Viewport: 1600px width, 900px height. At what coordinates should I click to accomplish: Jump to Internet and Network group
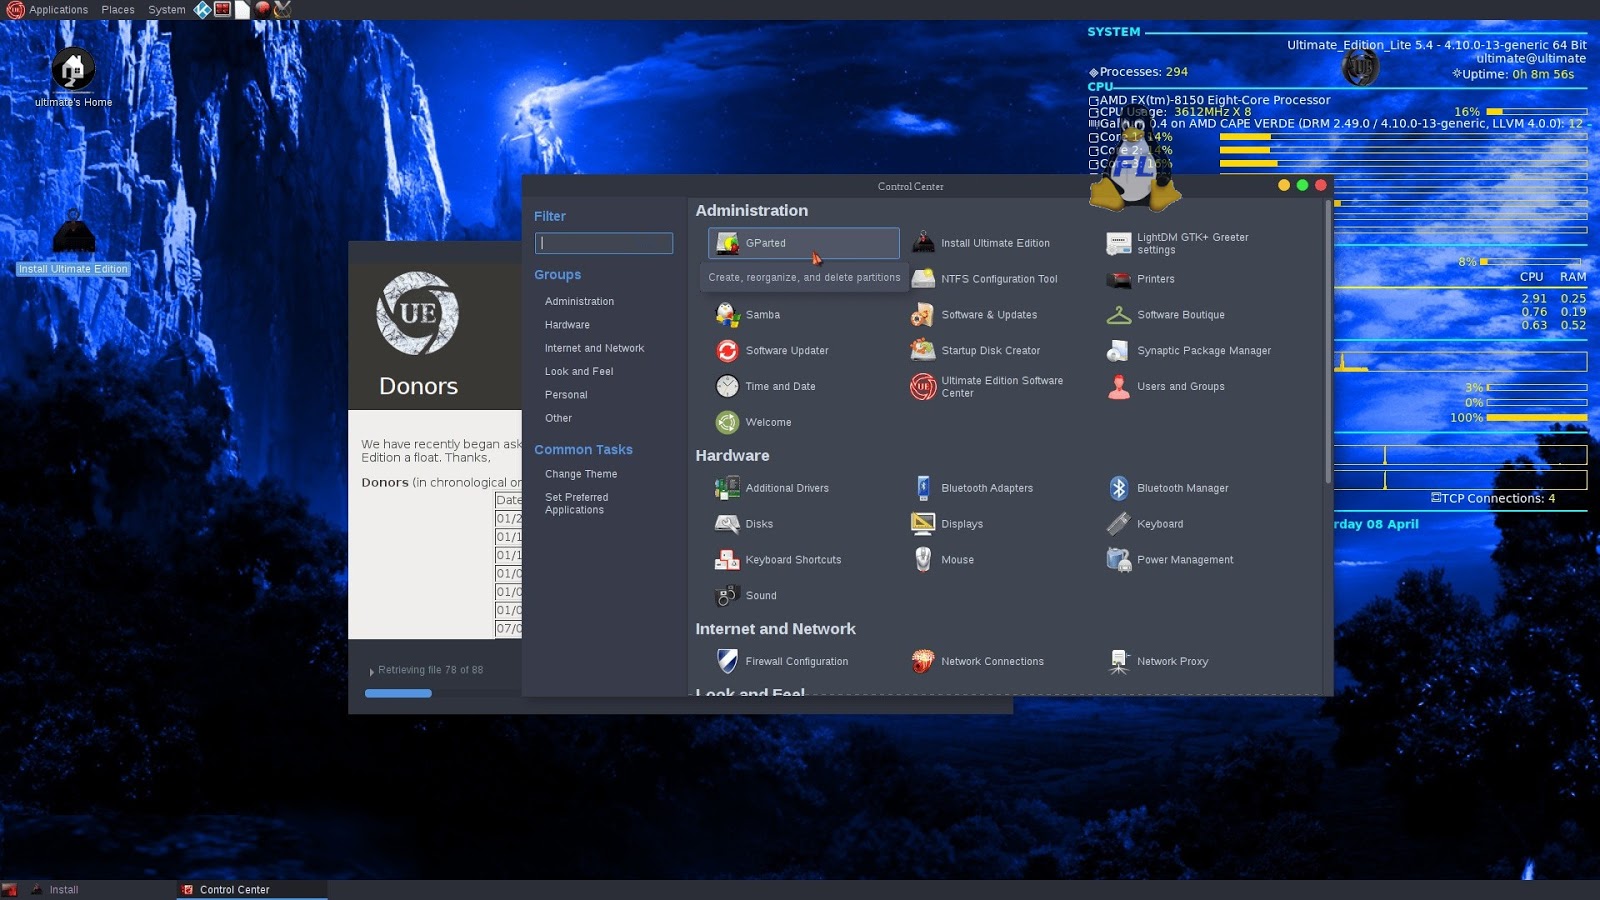pos(594,348)
